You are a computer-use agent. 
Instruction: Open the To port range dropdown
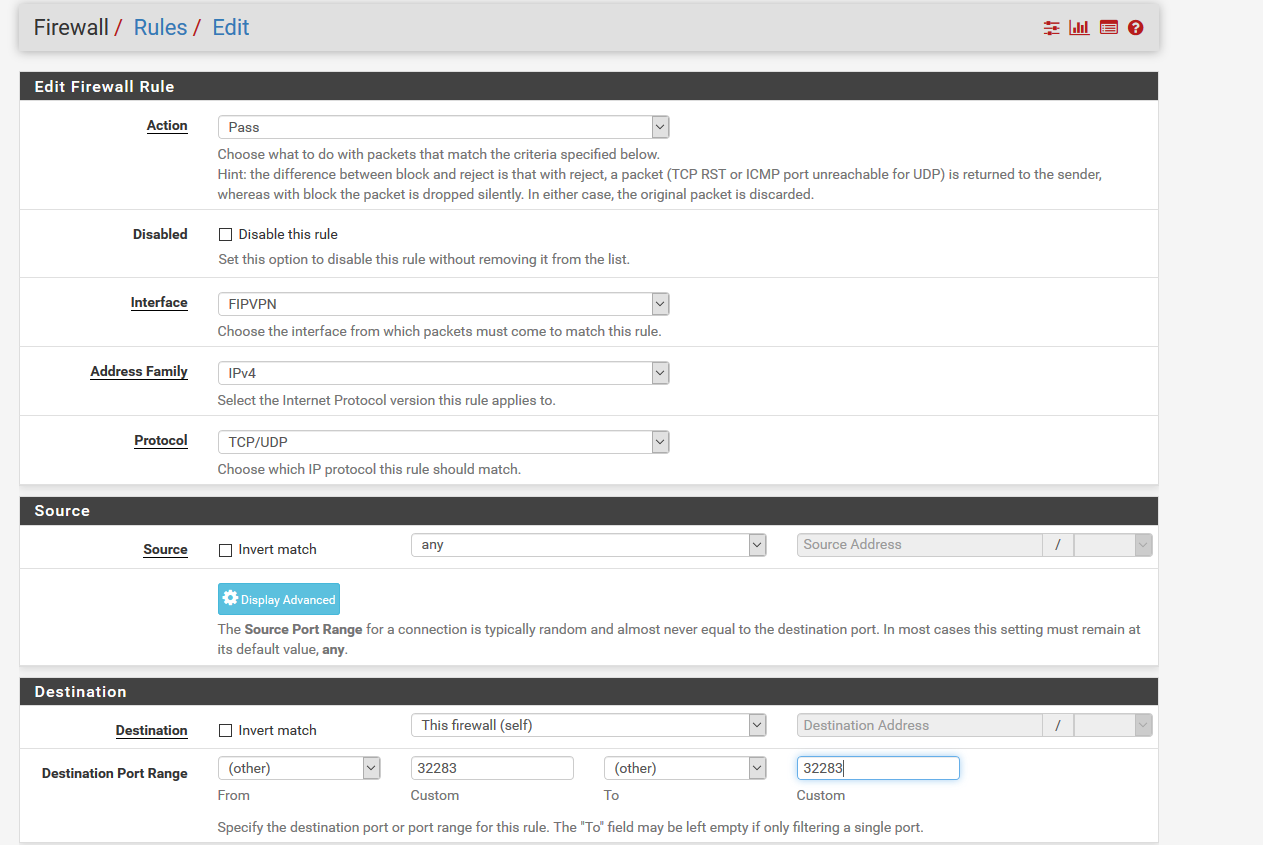click(x=685, y=768)
